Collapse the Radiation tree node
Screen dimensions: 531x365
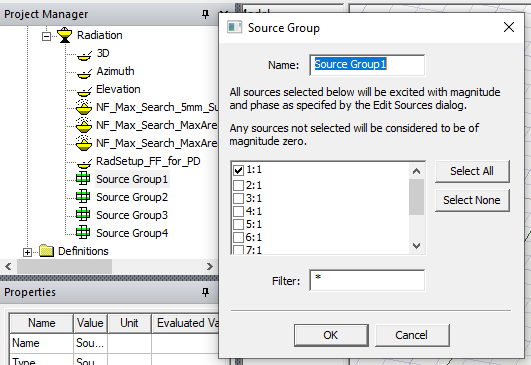tap(46, 36)
